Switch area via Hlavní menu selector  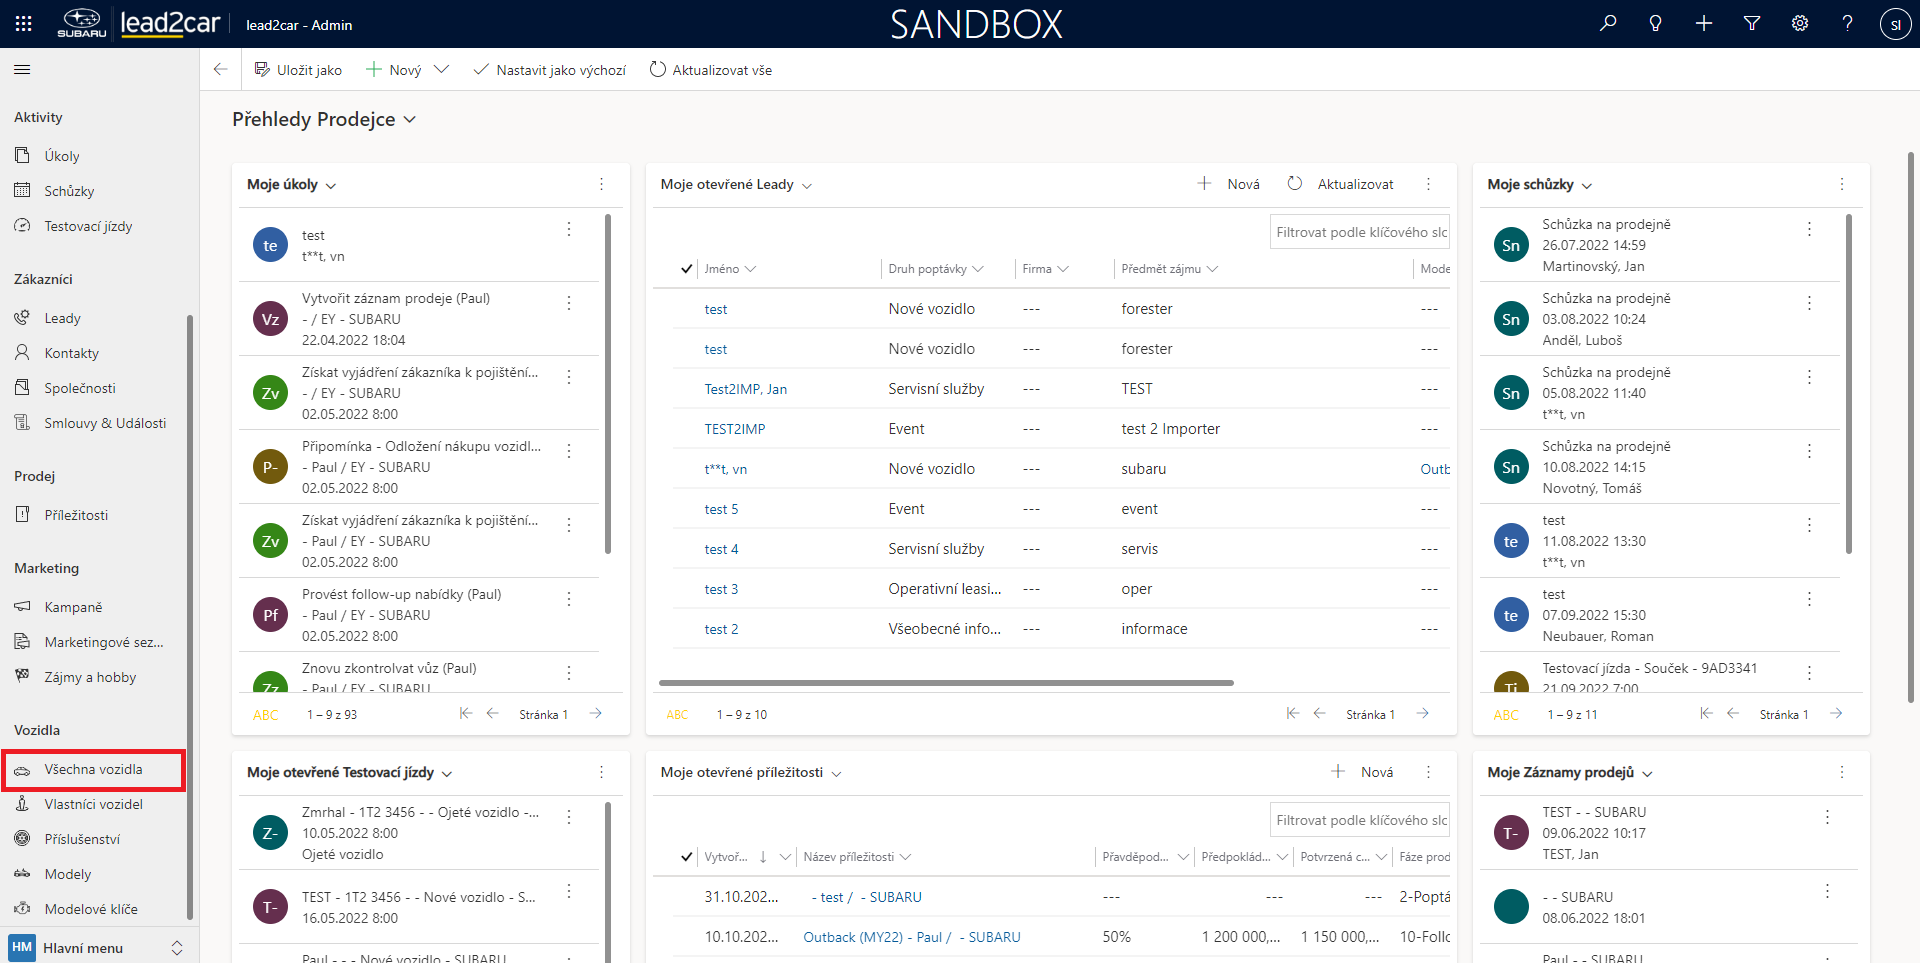97,948
